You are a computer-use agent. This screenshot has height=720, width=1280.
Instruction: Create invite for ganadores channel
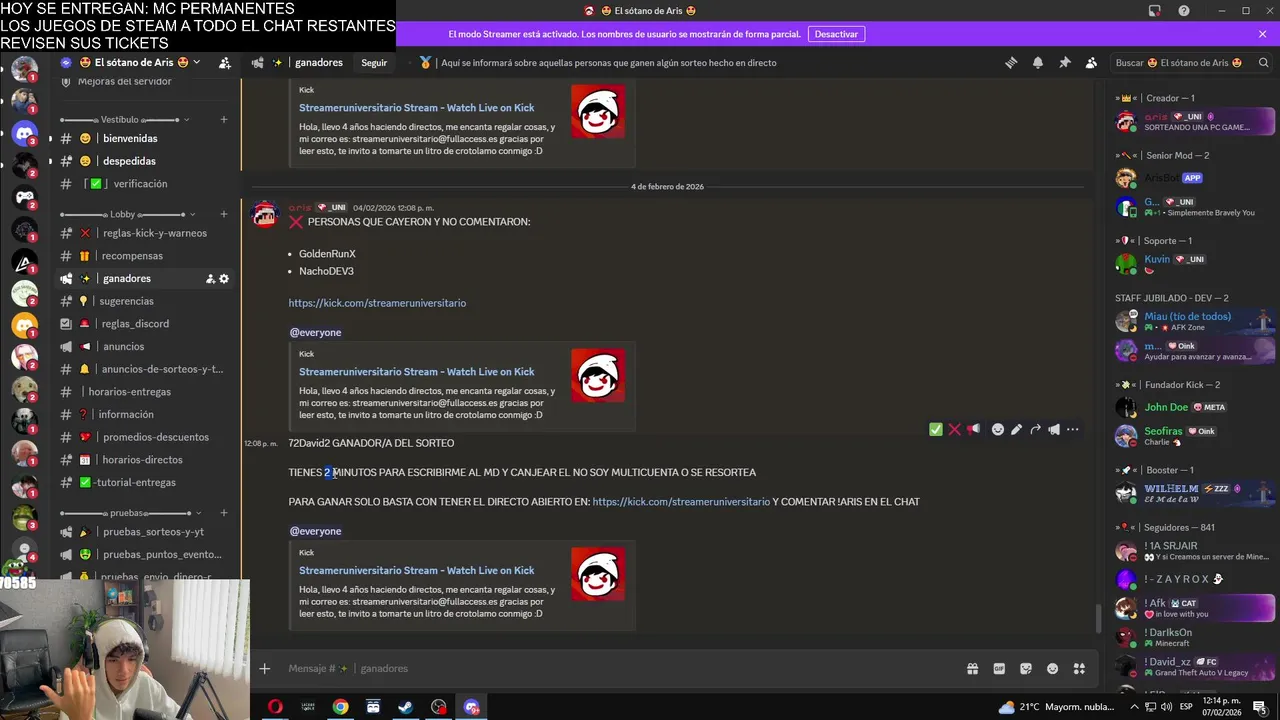click(210, 279)
